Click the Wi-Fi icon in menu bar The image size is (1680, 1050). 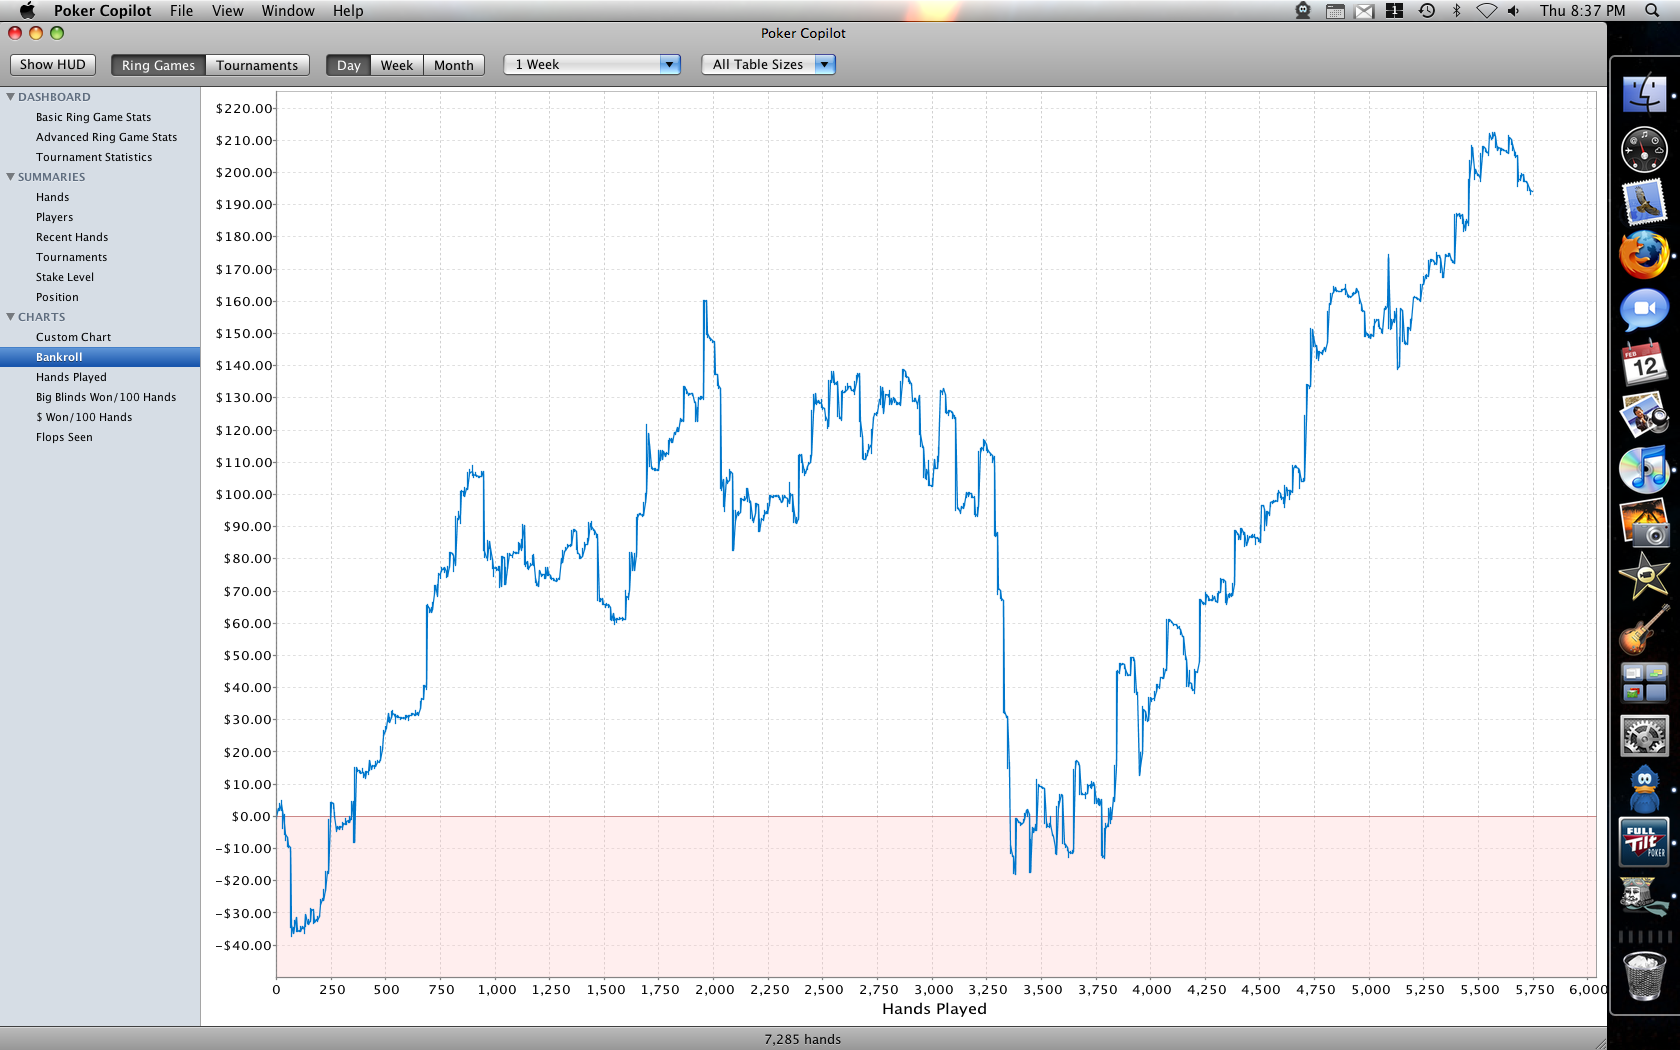click(x=1487, y=10)
